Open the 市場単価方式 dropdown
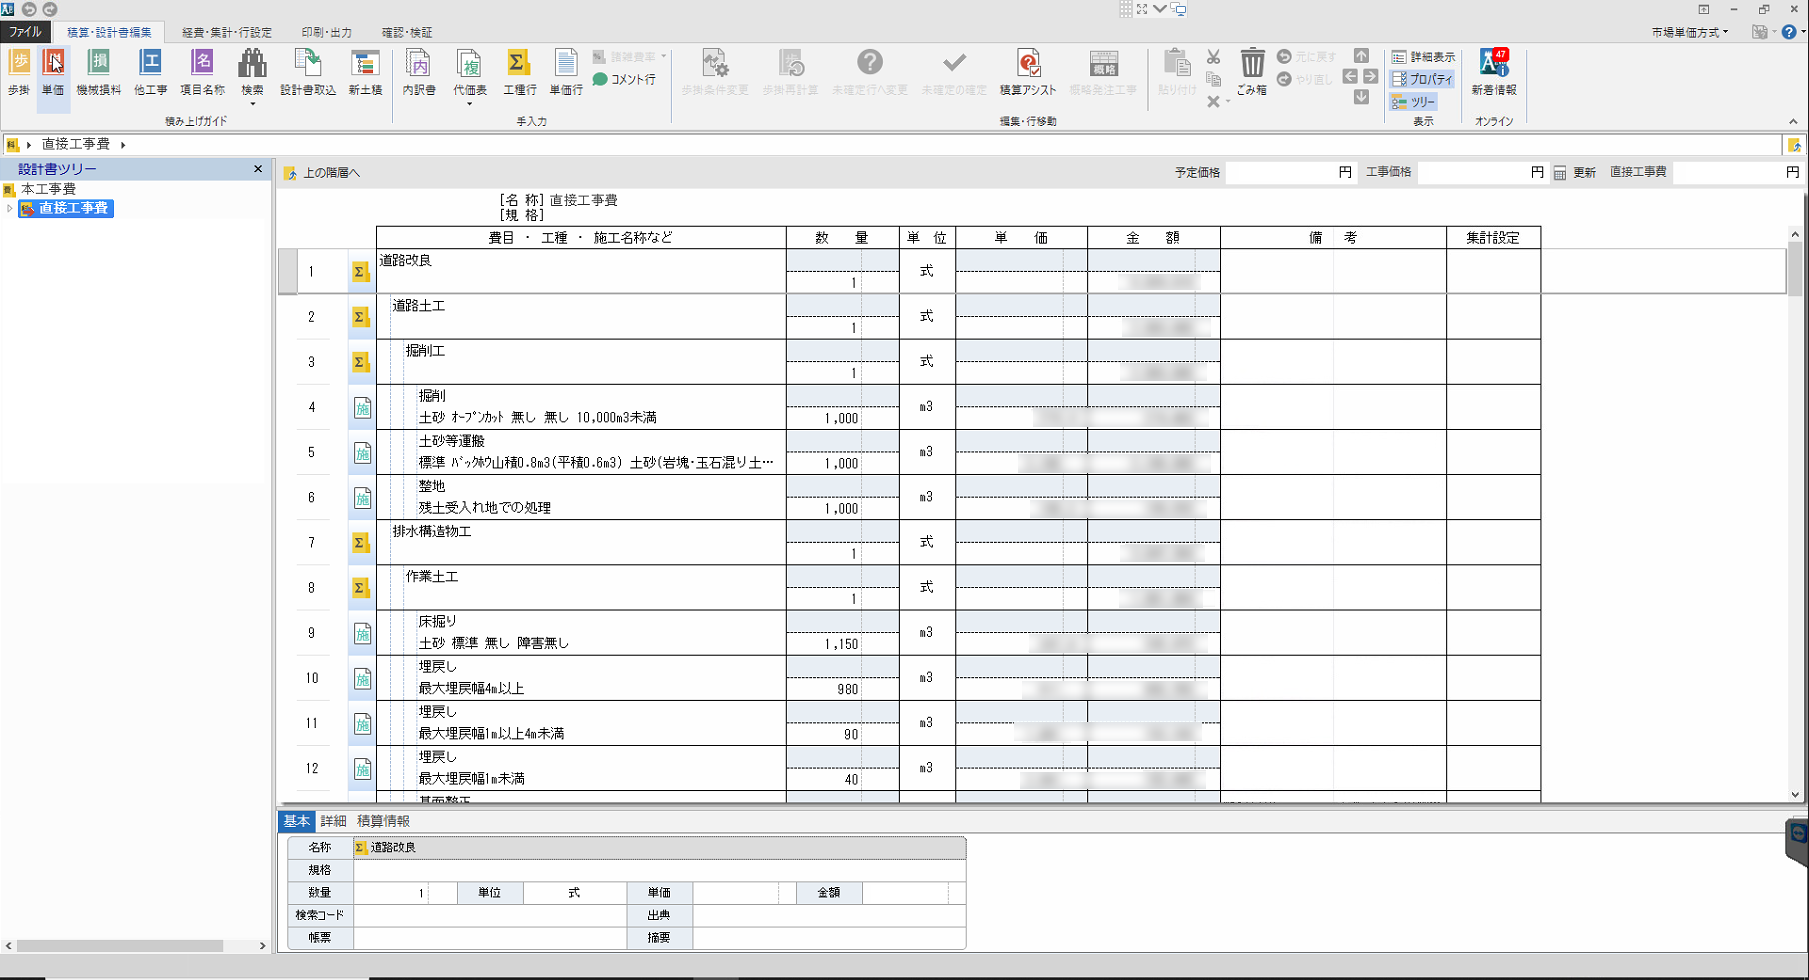This screenshot has width=1809, height=980. [x=1690, y=32]
